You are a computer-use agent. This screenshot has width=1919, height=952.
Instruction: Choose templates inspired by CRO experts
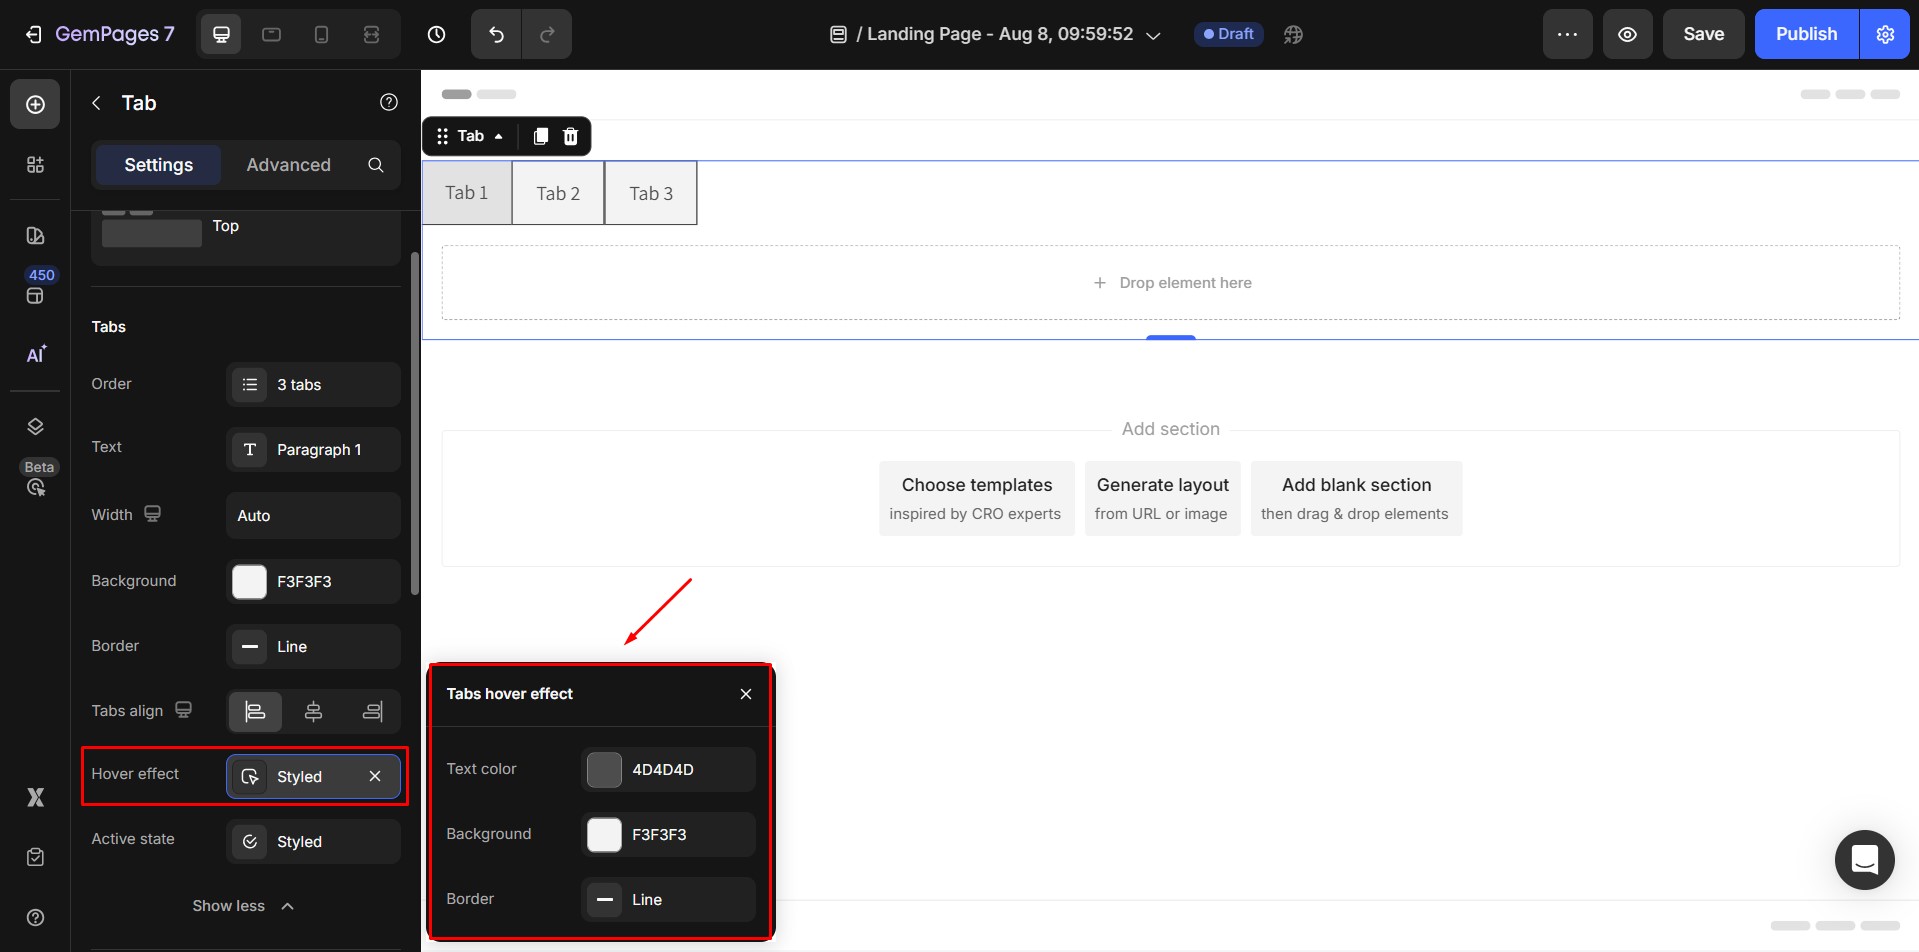[x=976, y=497]
